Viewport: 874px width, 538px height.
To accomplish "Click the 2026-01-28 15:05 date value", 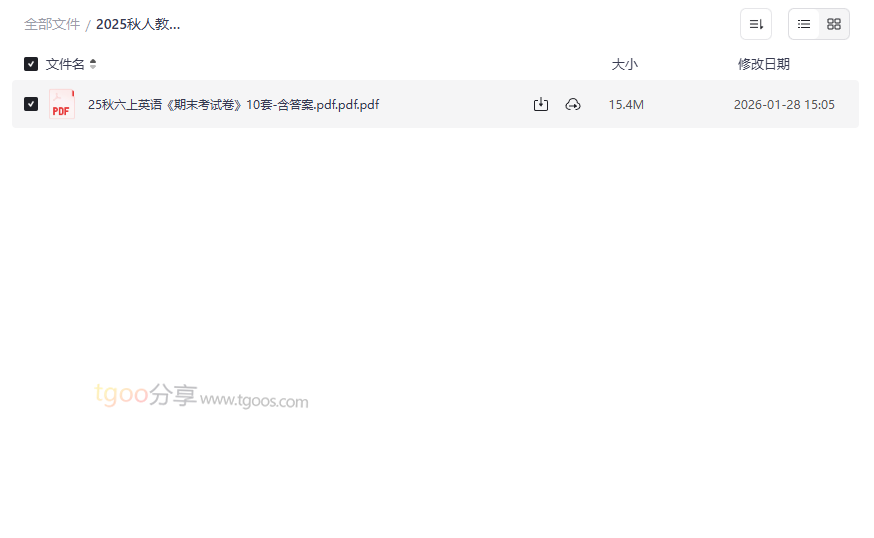I will [x=784, y=104].
